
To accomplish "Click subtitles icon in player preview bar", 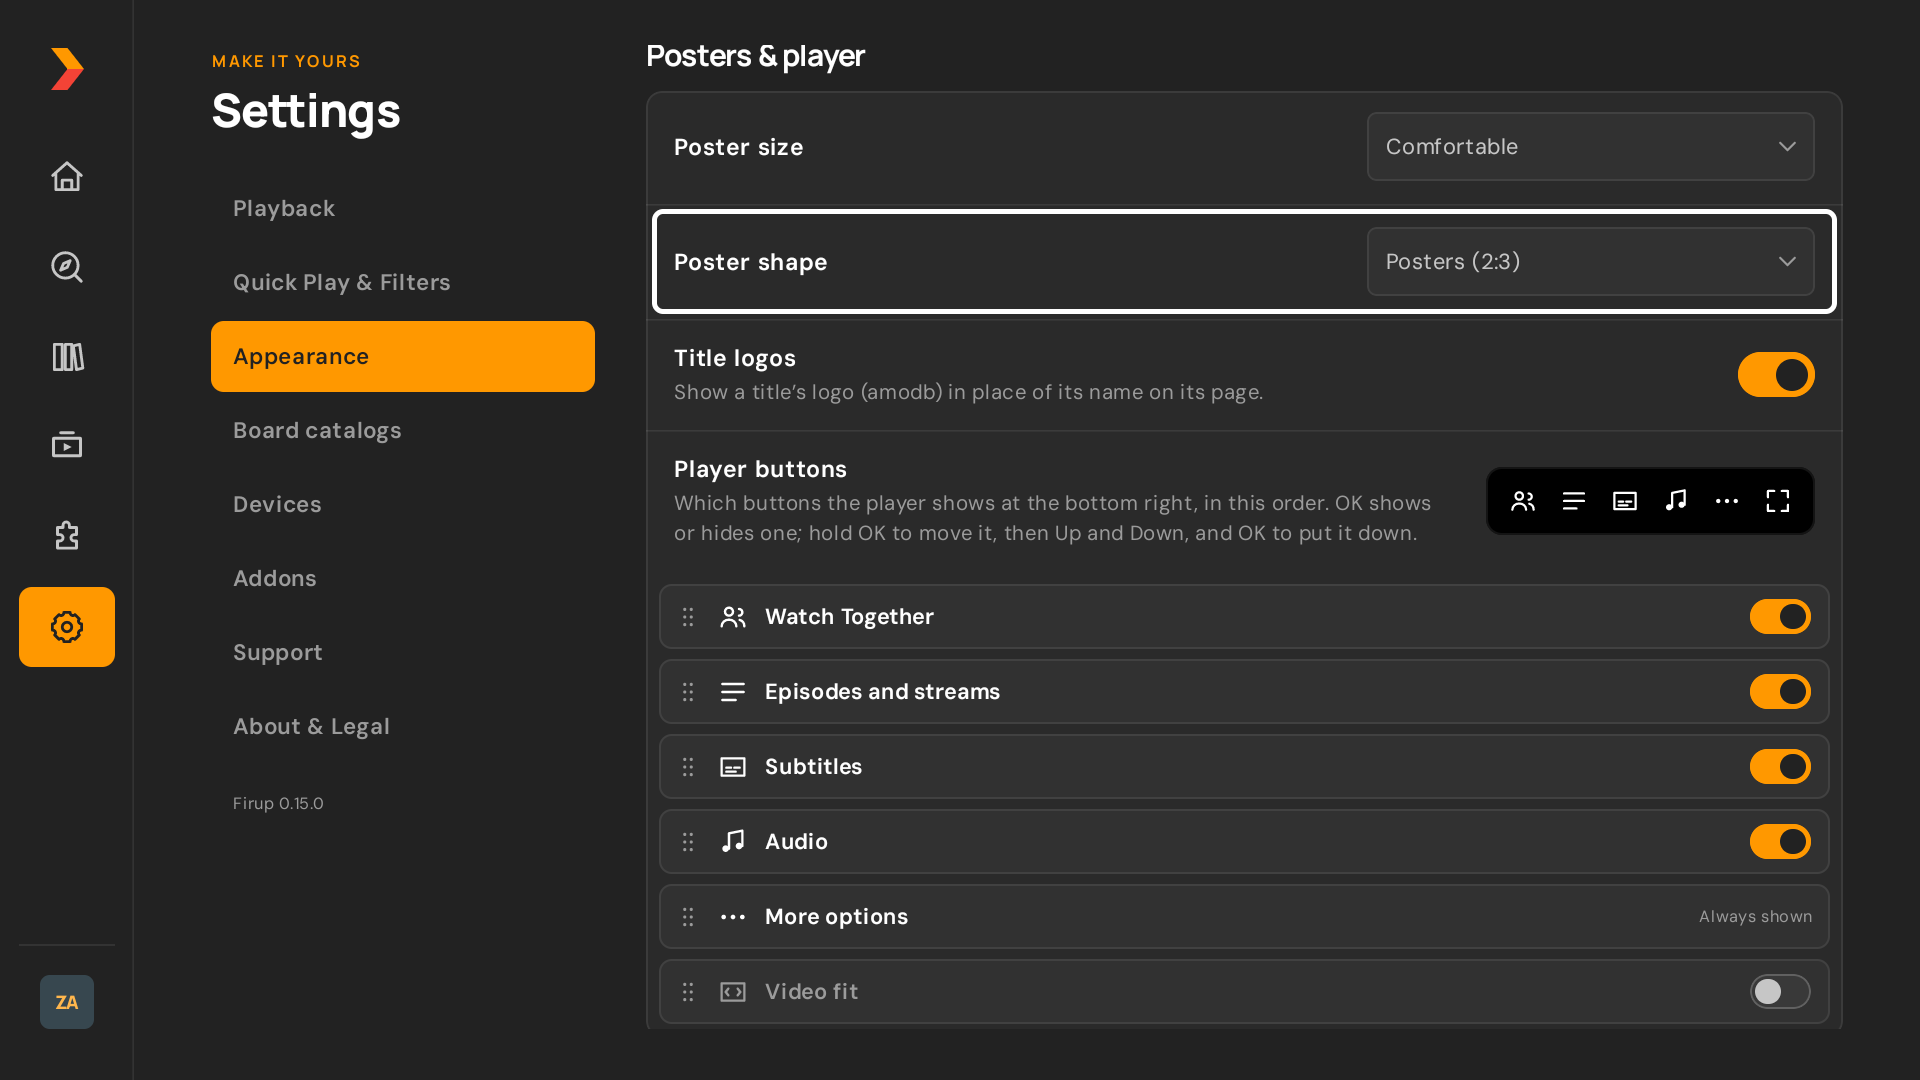I will click(1625, 501).
